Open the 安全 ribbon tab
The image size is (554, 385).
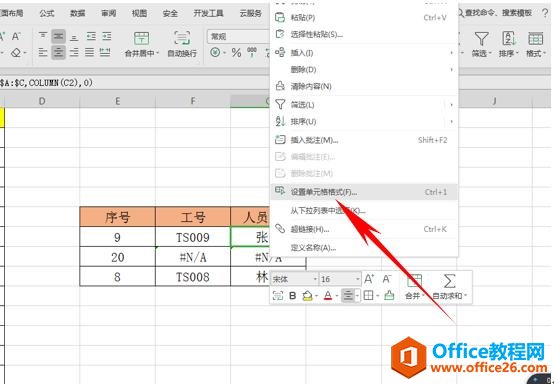pos(170,13)
